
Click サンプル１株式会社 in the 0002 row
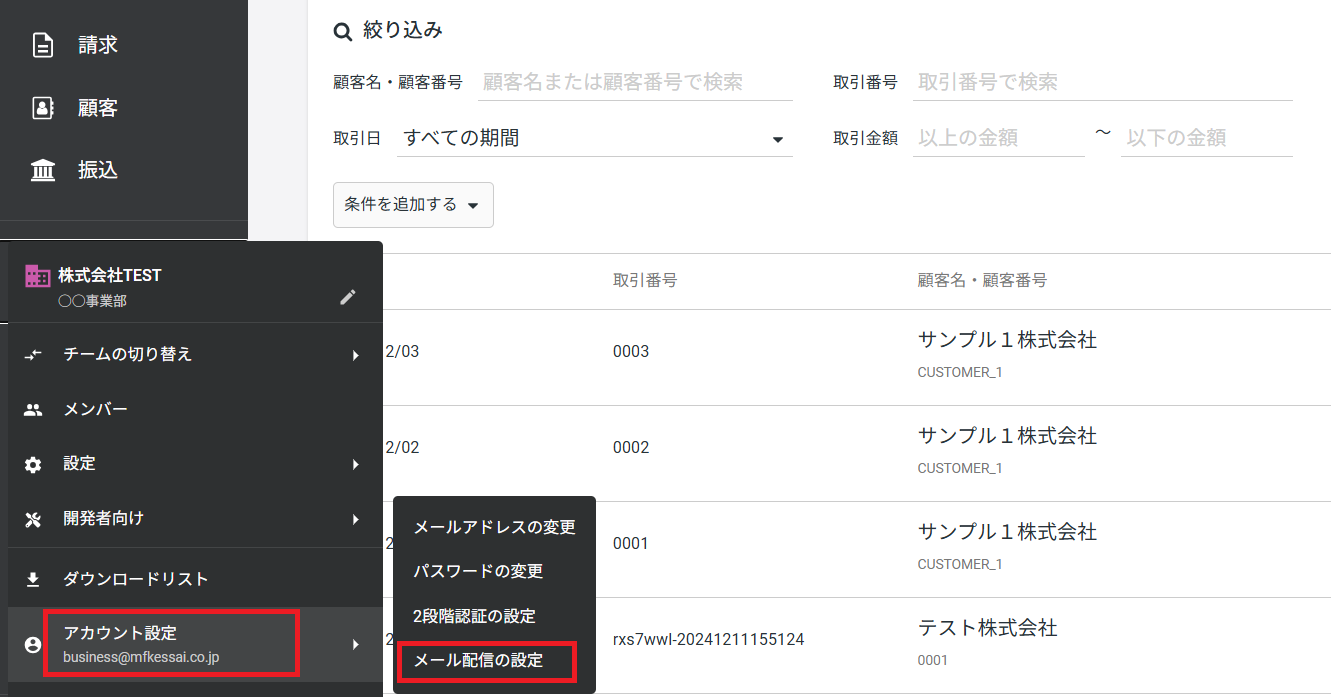click(1007, 437)
